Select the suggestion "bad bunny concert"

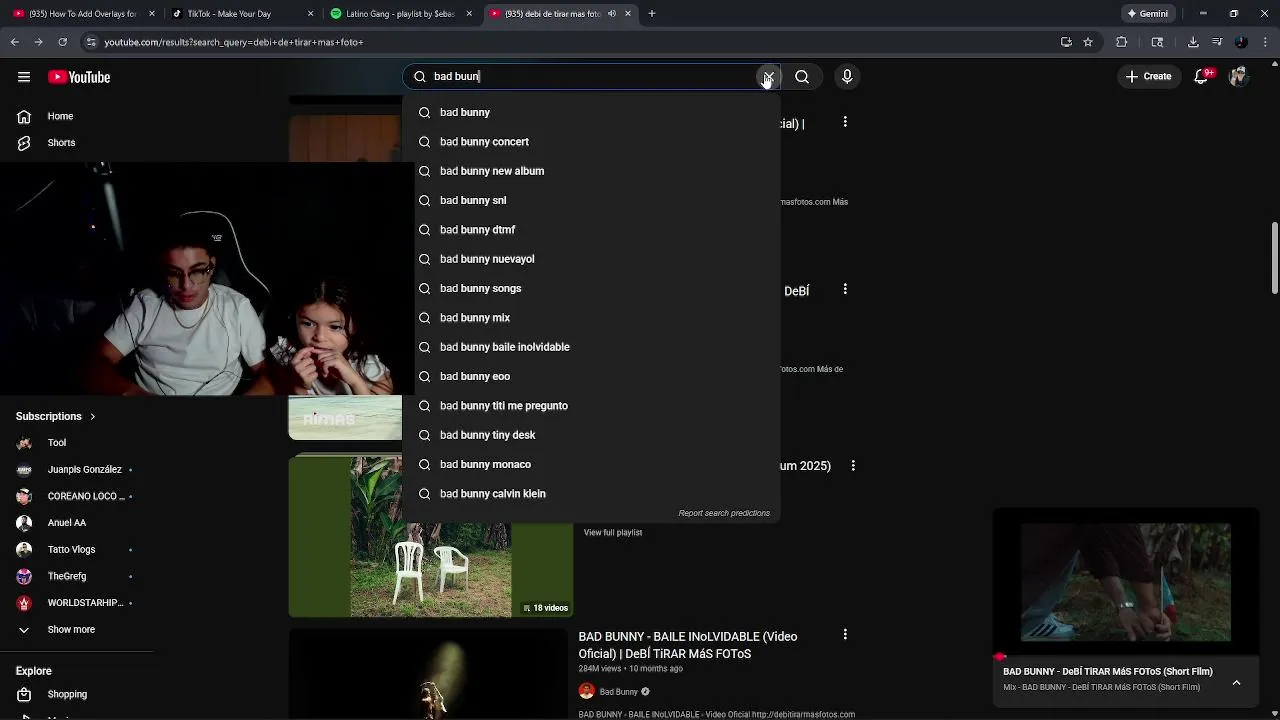click(590, 142)
